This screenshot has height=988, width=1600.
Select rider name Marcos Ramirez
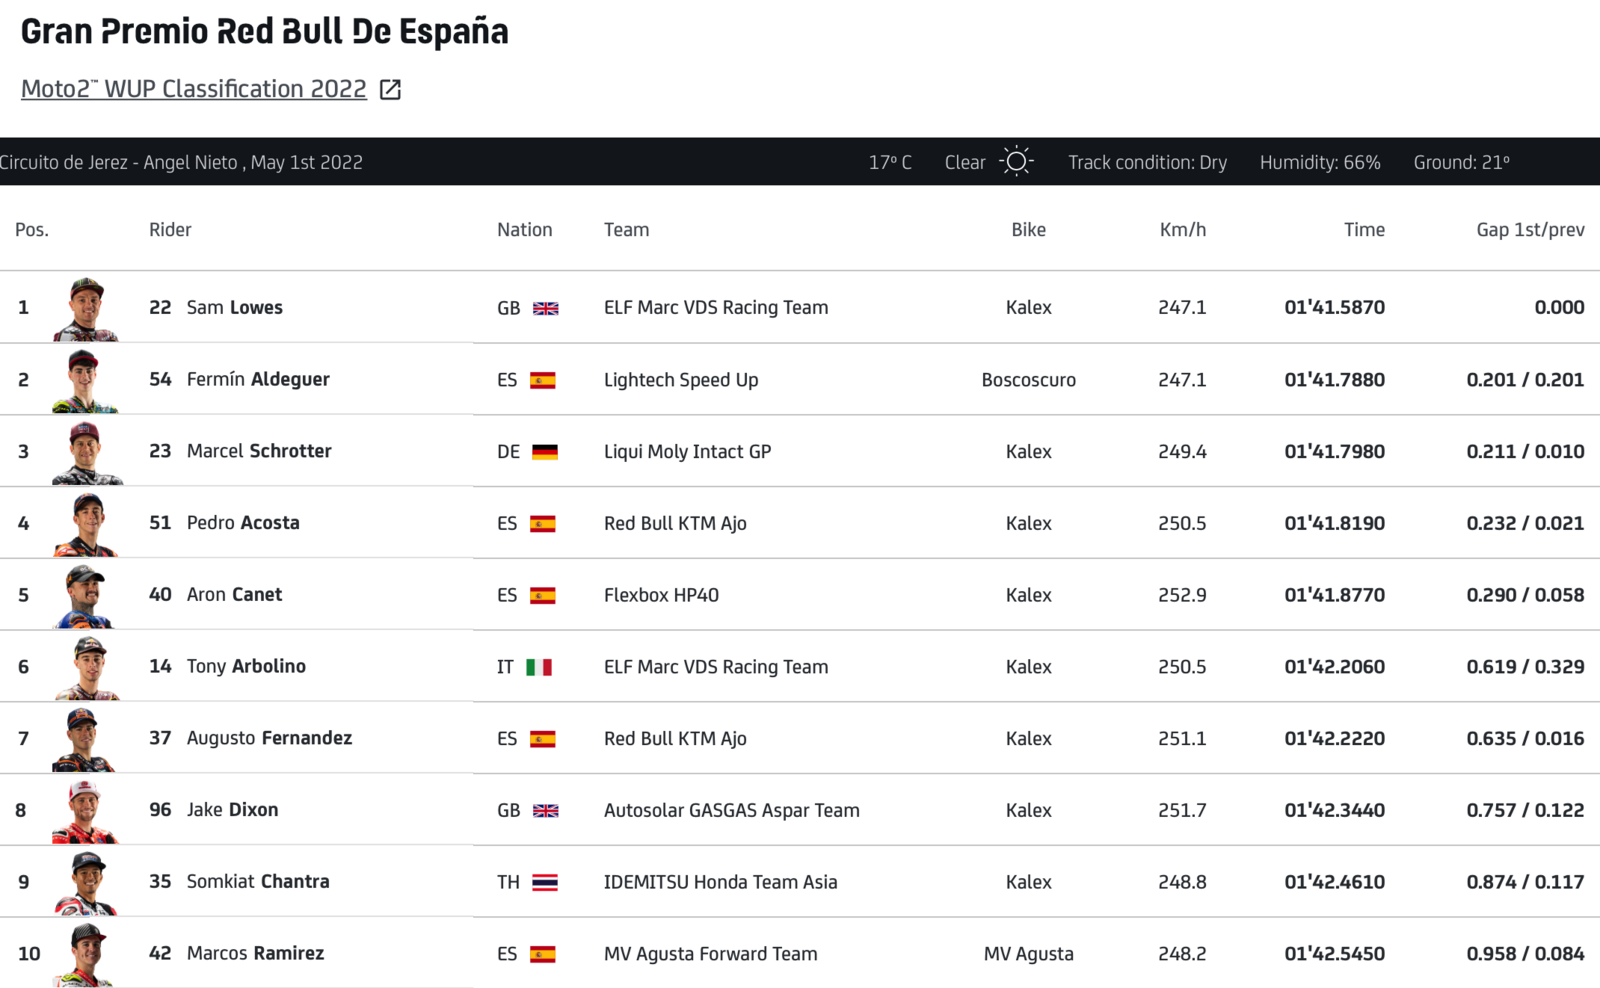click(x=256, y=953)
